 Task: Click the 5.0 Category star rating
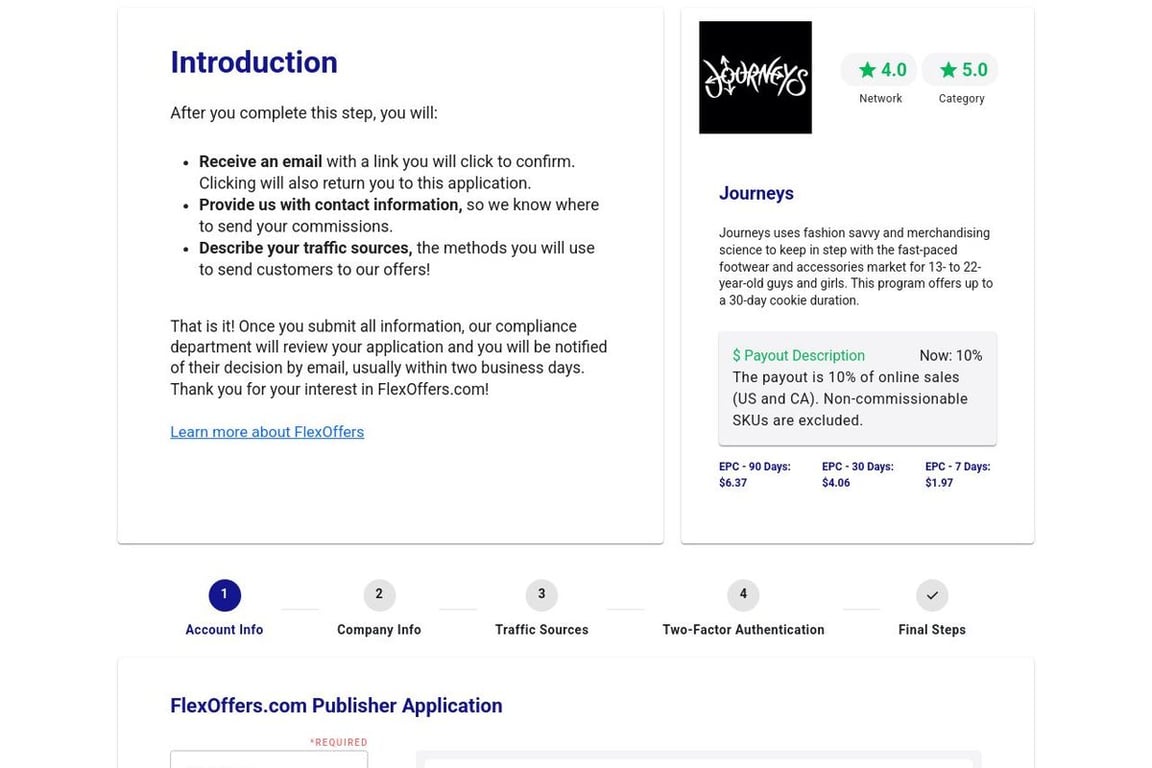tap(961, 70)
